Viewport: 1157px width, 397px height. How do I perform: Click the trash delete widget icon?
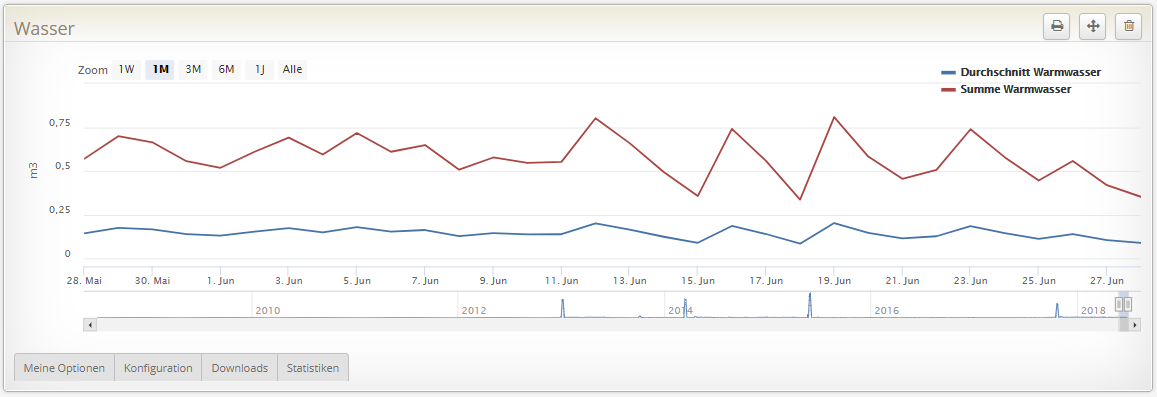pos(1128,27)
